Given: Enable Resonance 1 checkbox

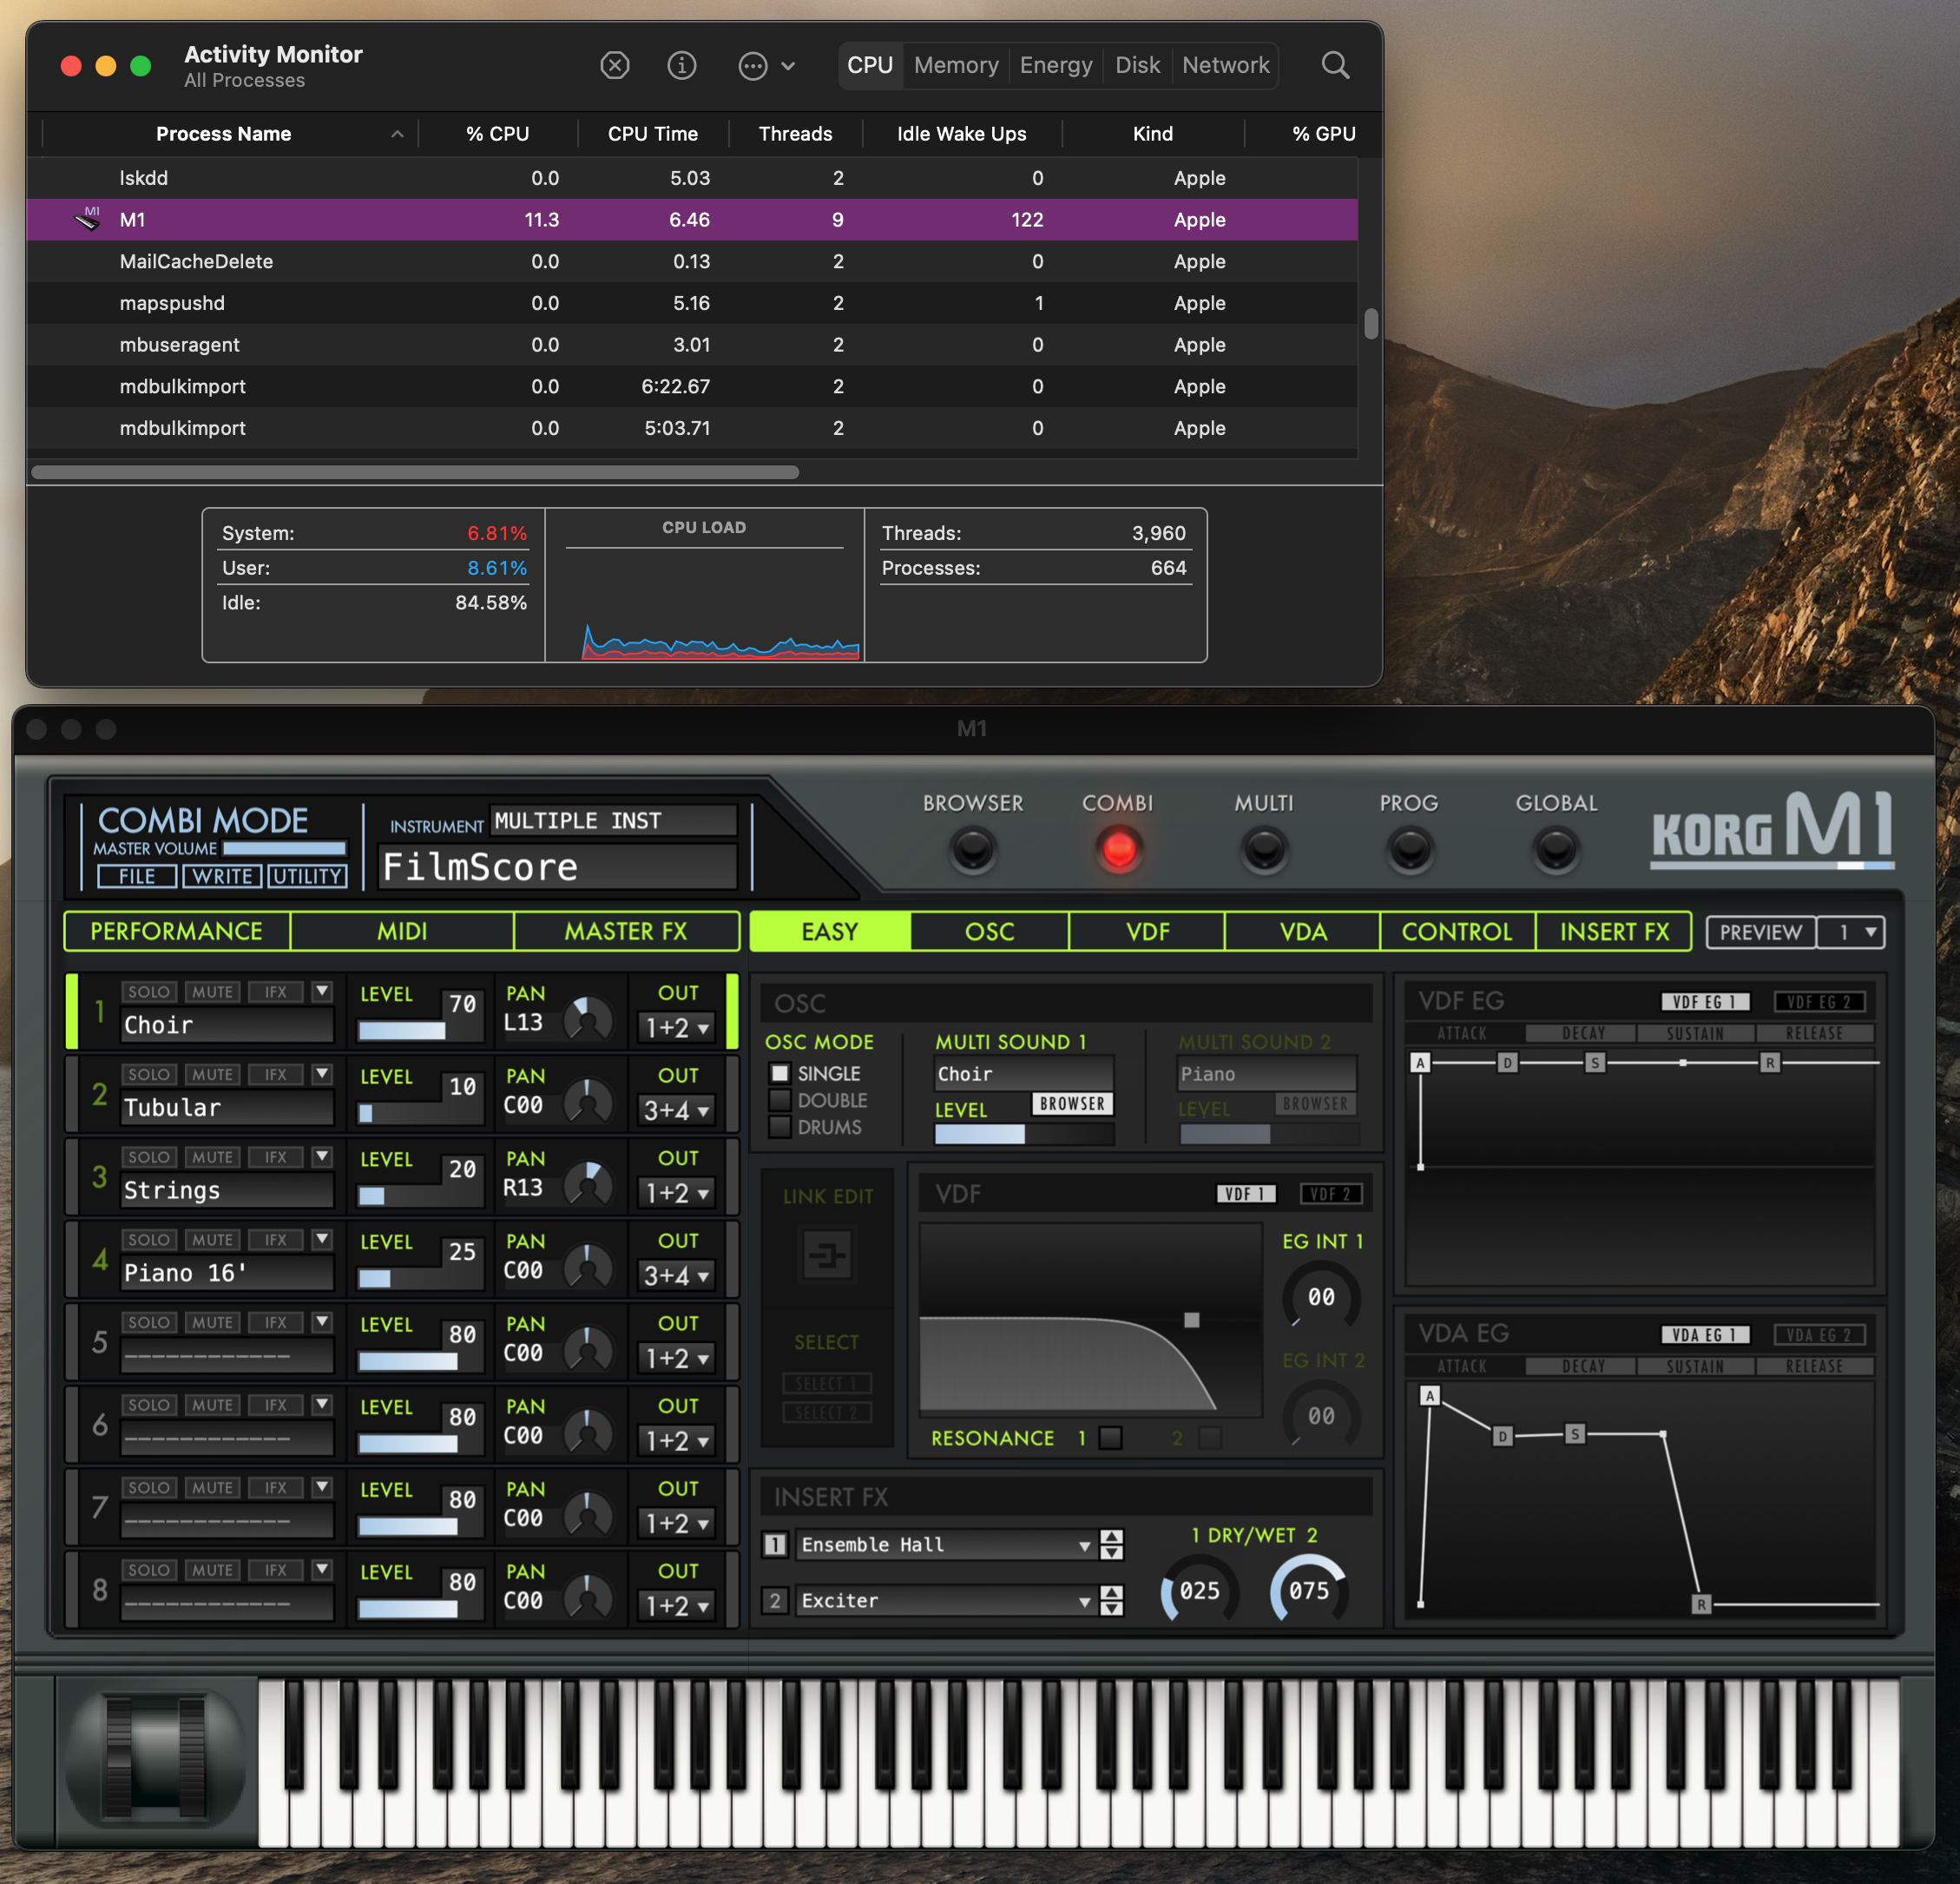Looking at the screenshot, I should coord(1110,1438).
